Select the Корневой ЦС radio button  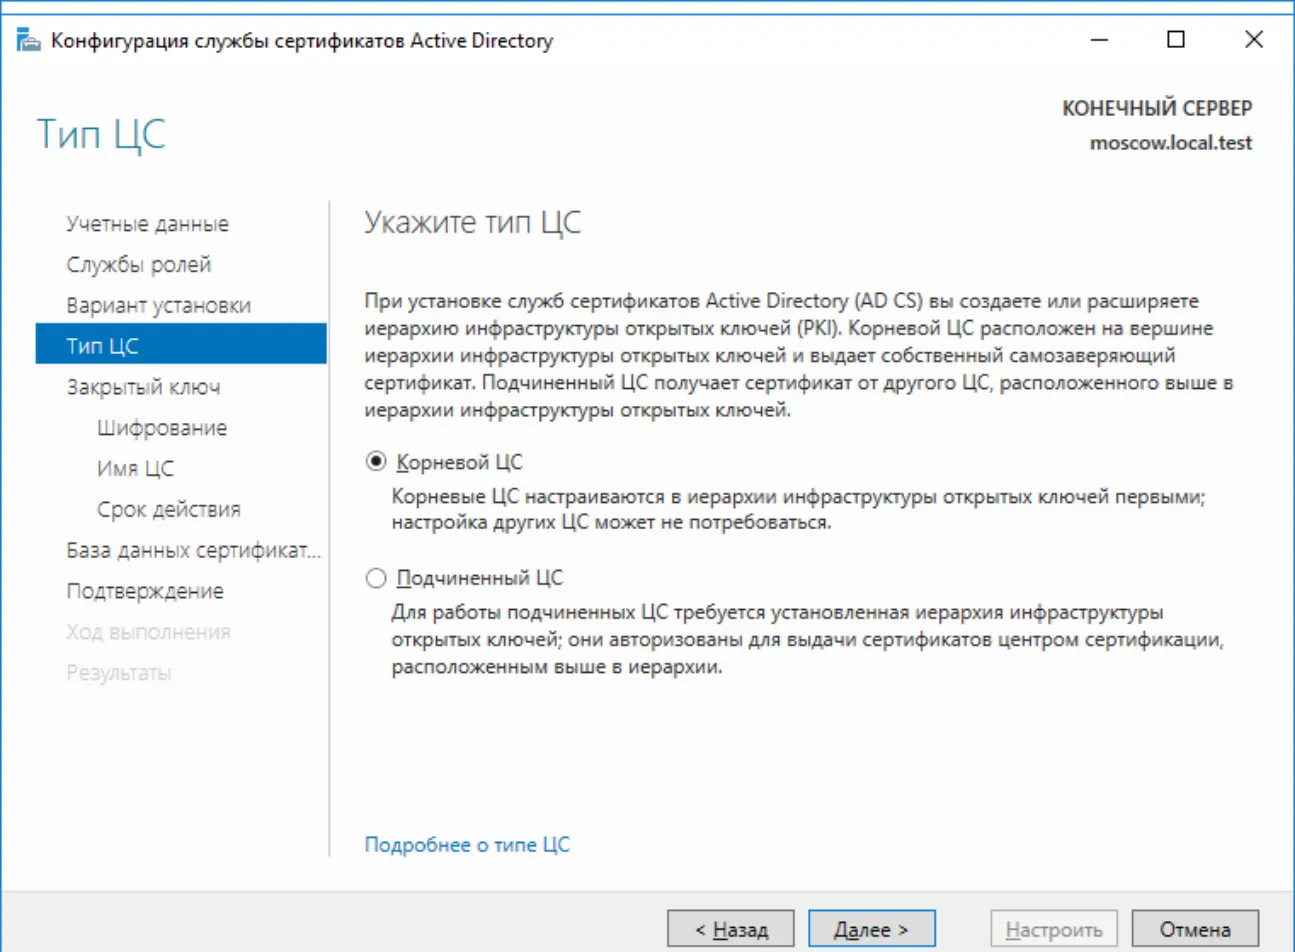[x=376, y=462]
